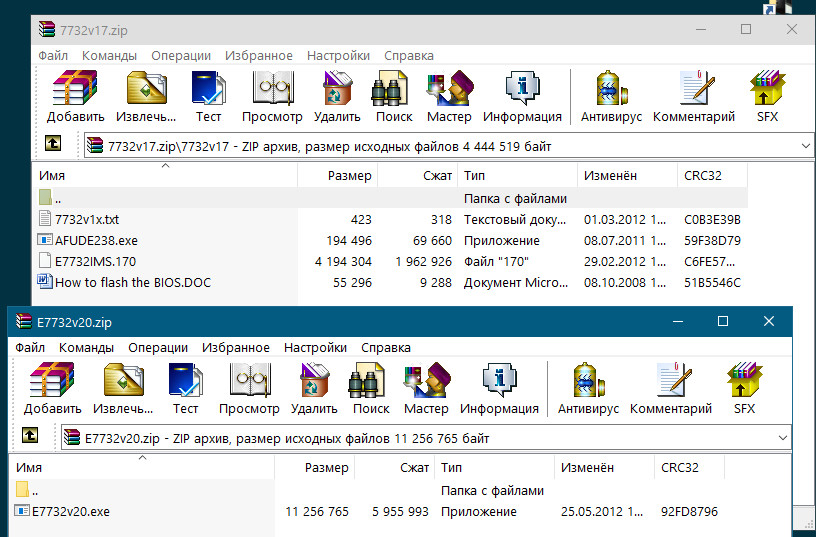Screen dimensions: 816x537
Task: Go up one level in E7732v20.zip window
Action: 30,435
